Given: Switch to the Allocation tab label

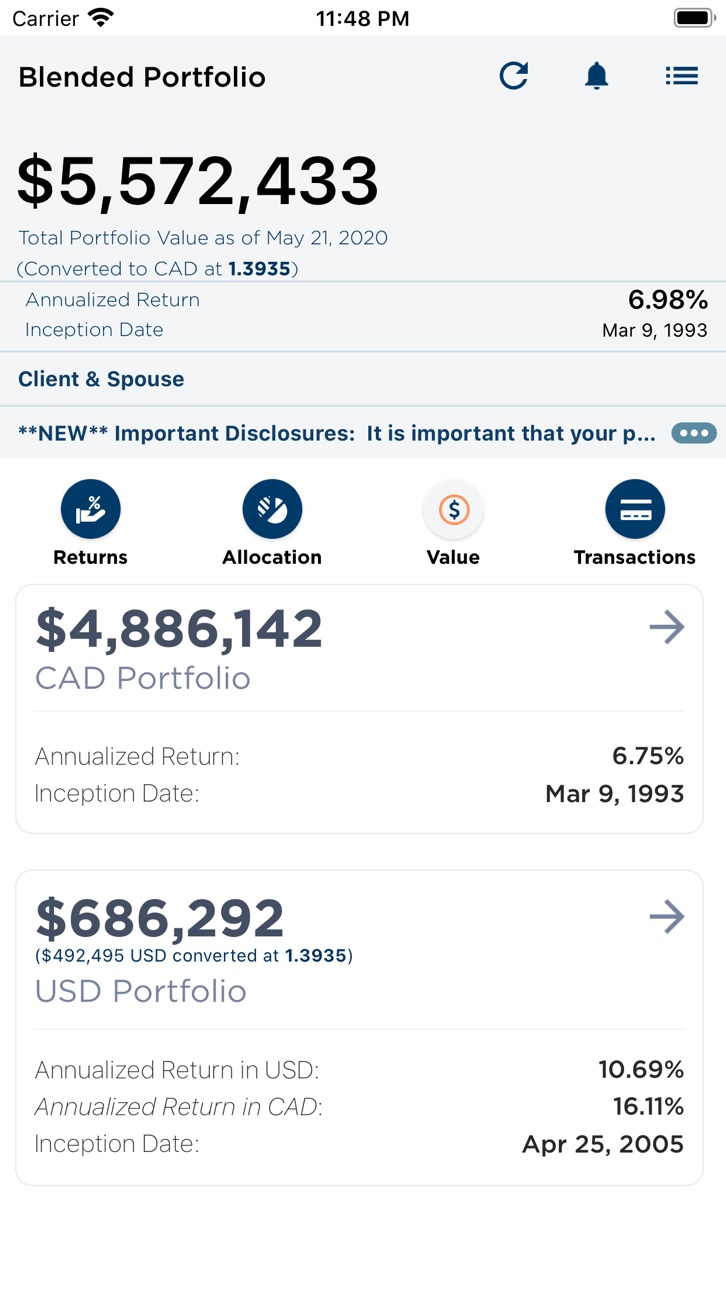Looking at the screenshot, I should [x=272, y=557].
